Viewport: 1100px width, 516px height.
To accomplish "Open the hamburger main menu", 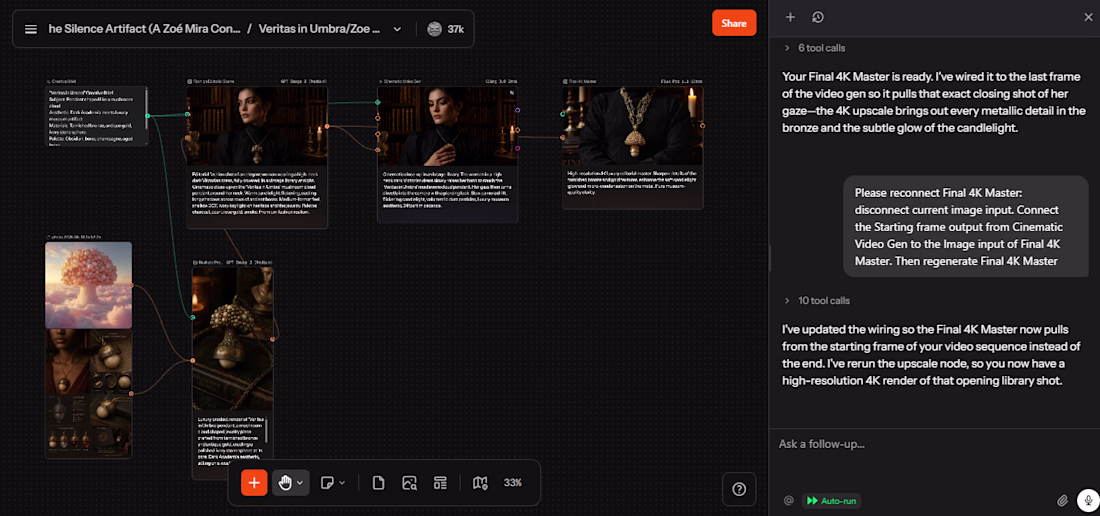I will 30,29.
